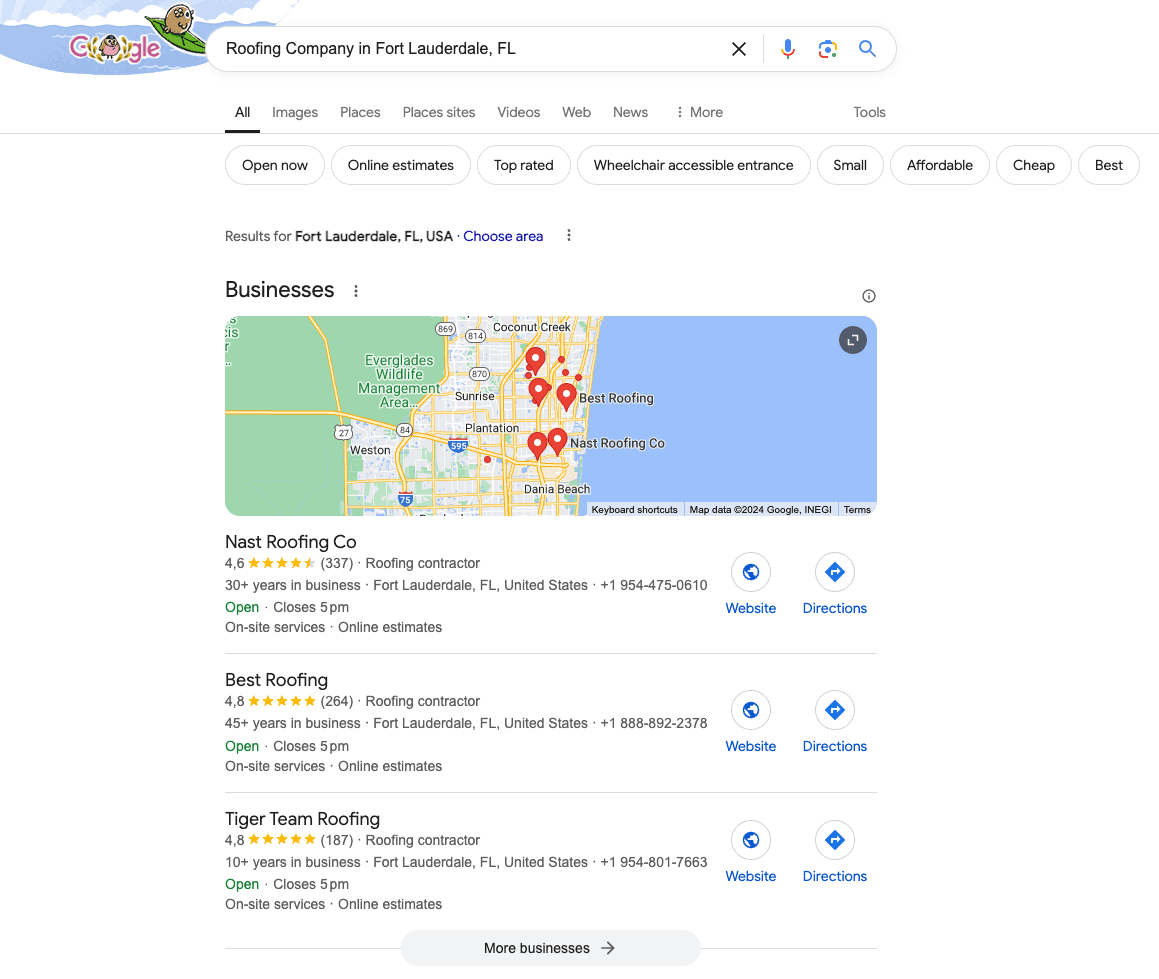Open the Tiger Team Roofing listing title

[x=302, y=819]
